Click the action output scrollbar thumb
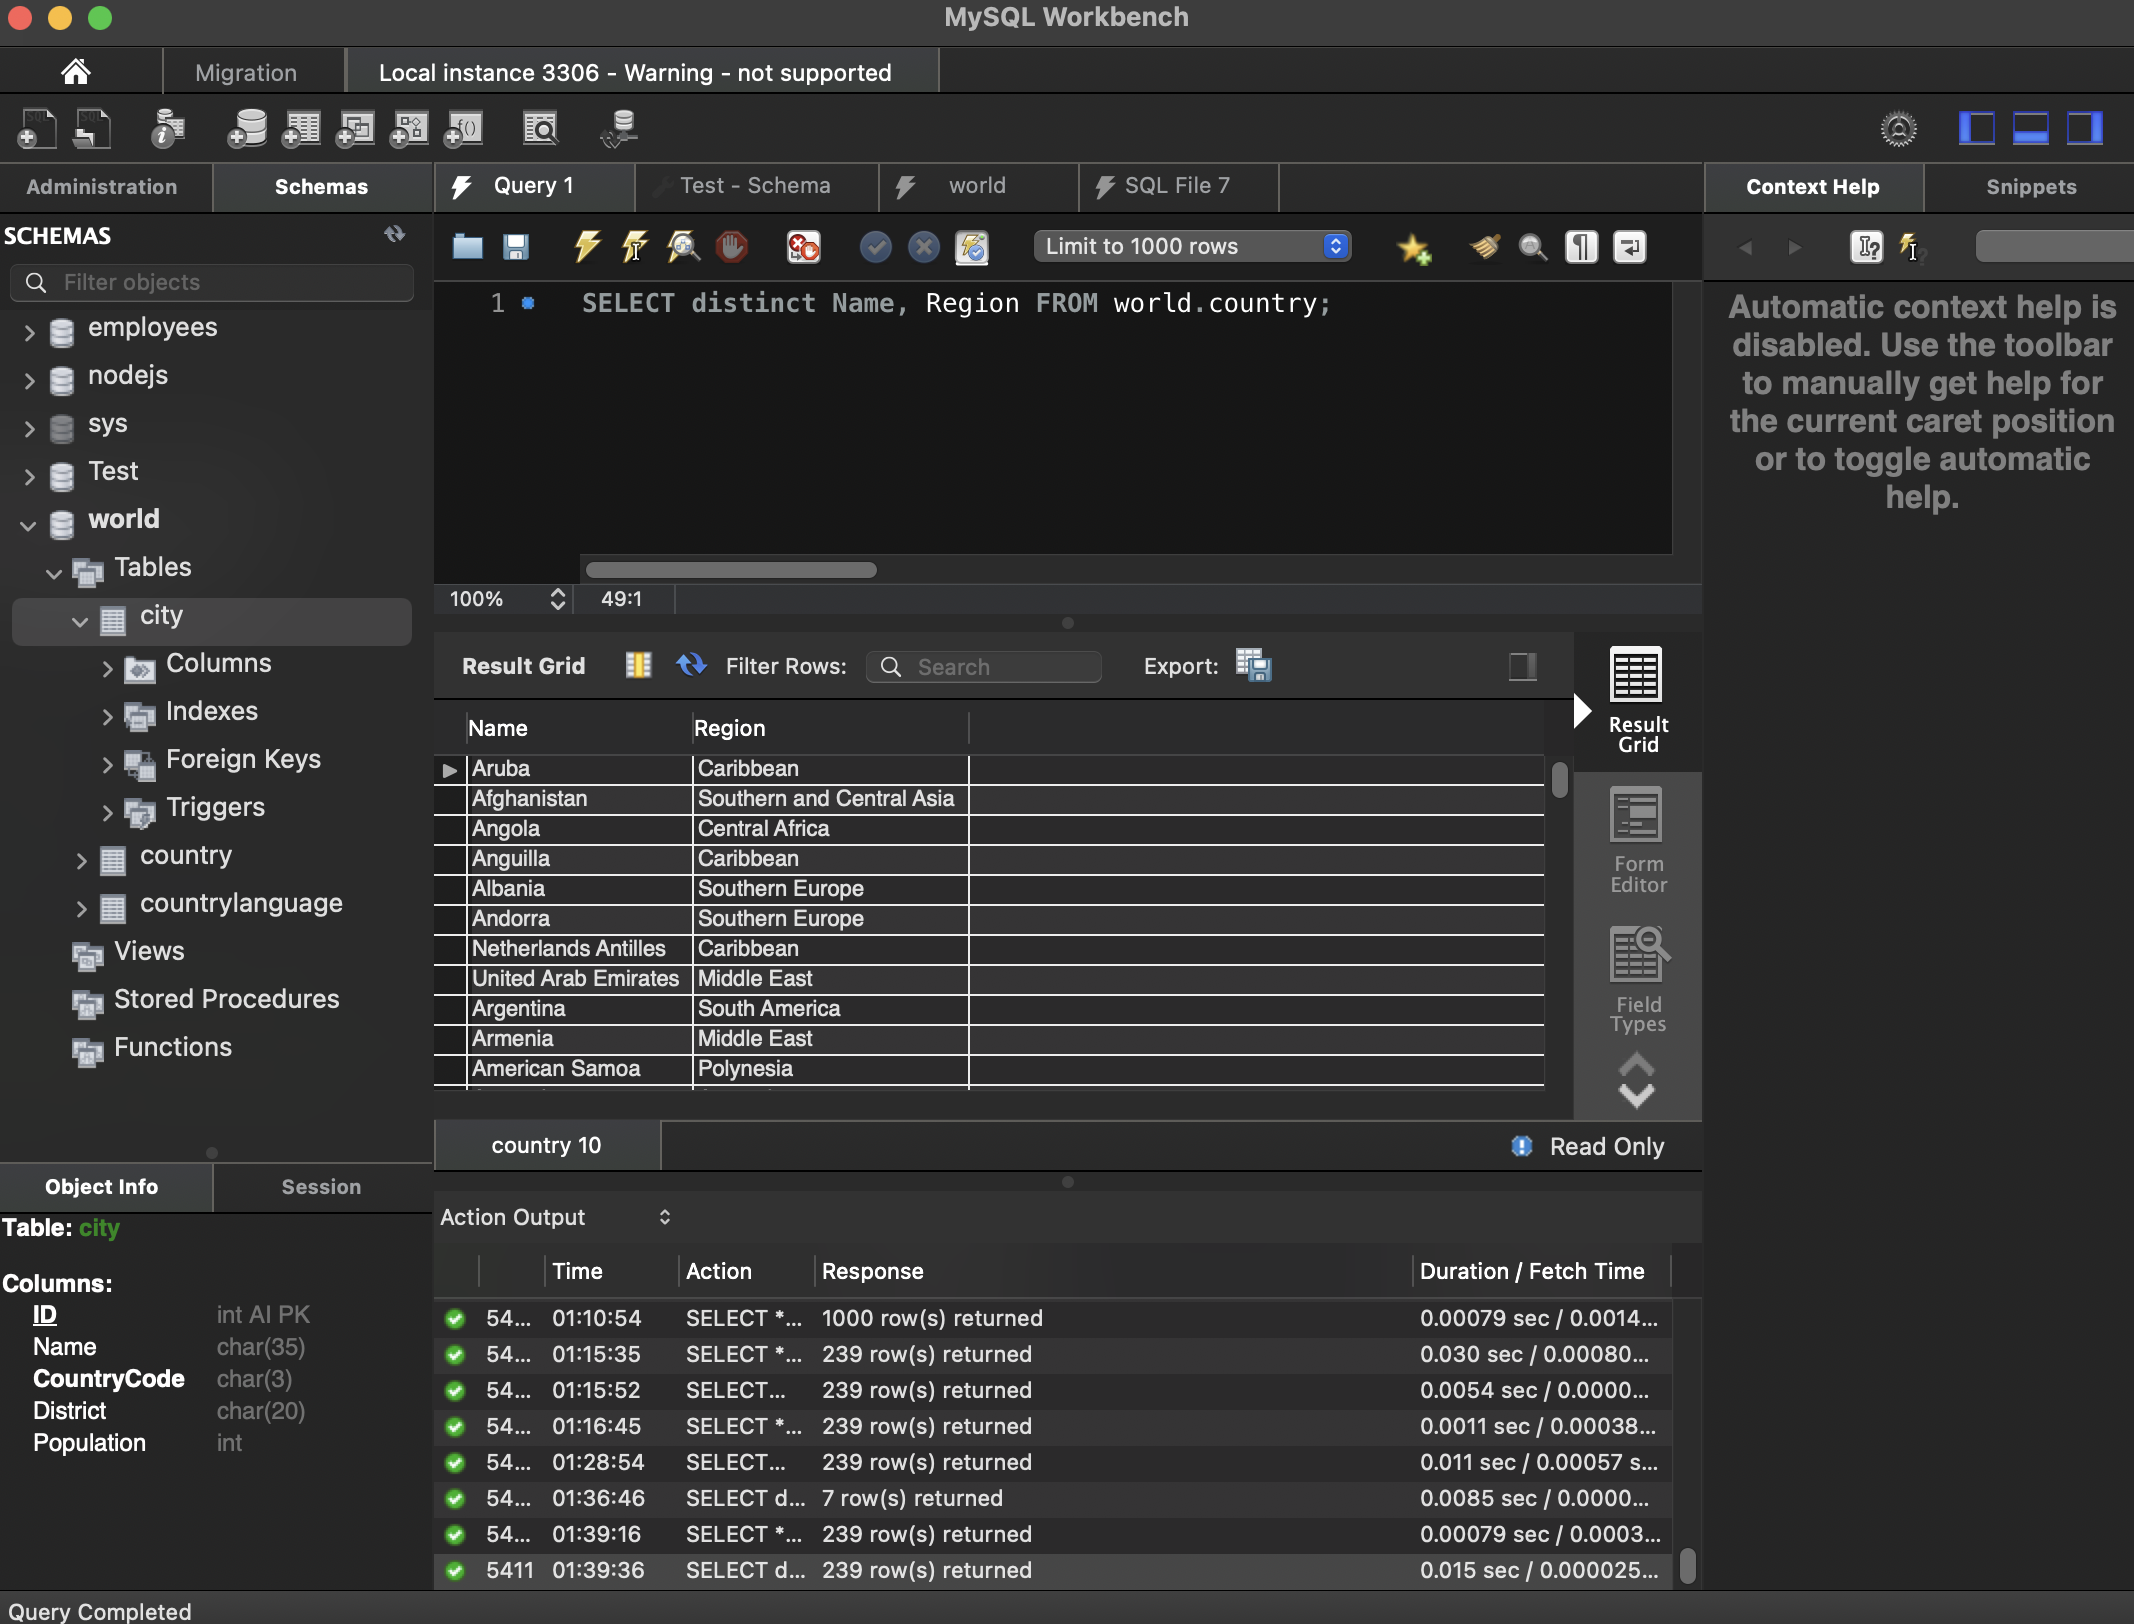 (x=1688, y=1565)
